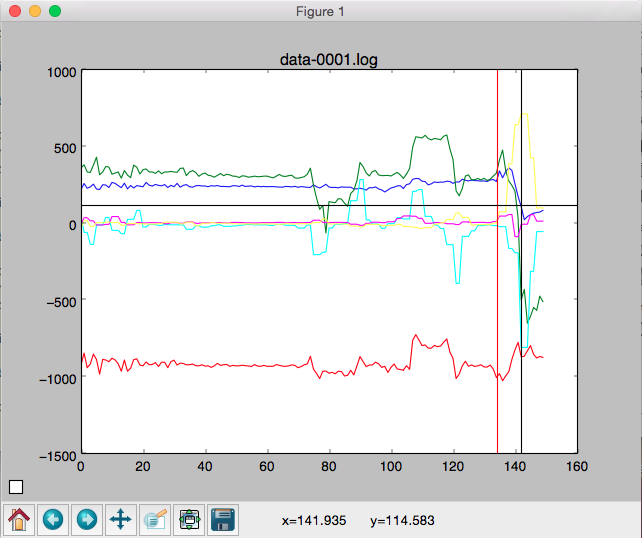Activate the Zoom to rectangle tool
This screenshot has width=642, height=538.
point(155,520)
